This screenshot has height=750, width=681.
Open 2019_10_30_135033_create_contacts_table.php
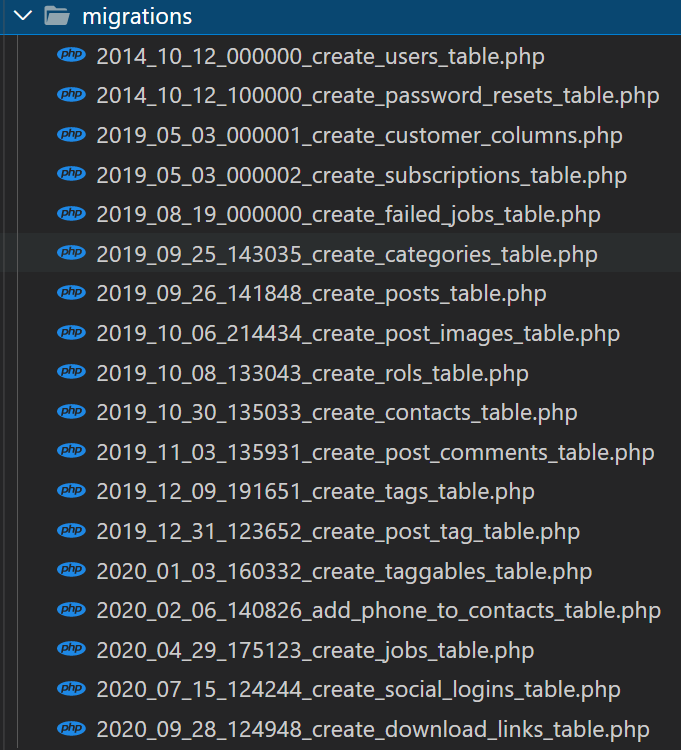click(x=336, y=412)
